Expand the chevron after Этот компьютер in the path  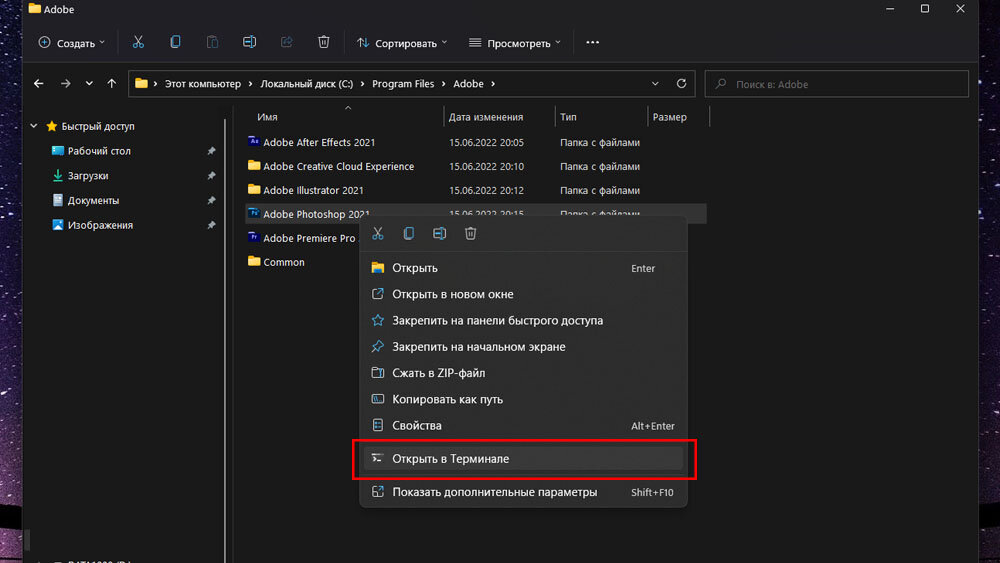tap(251, 84)
